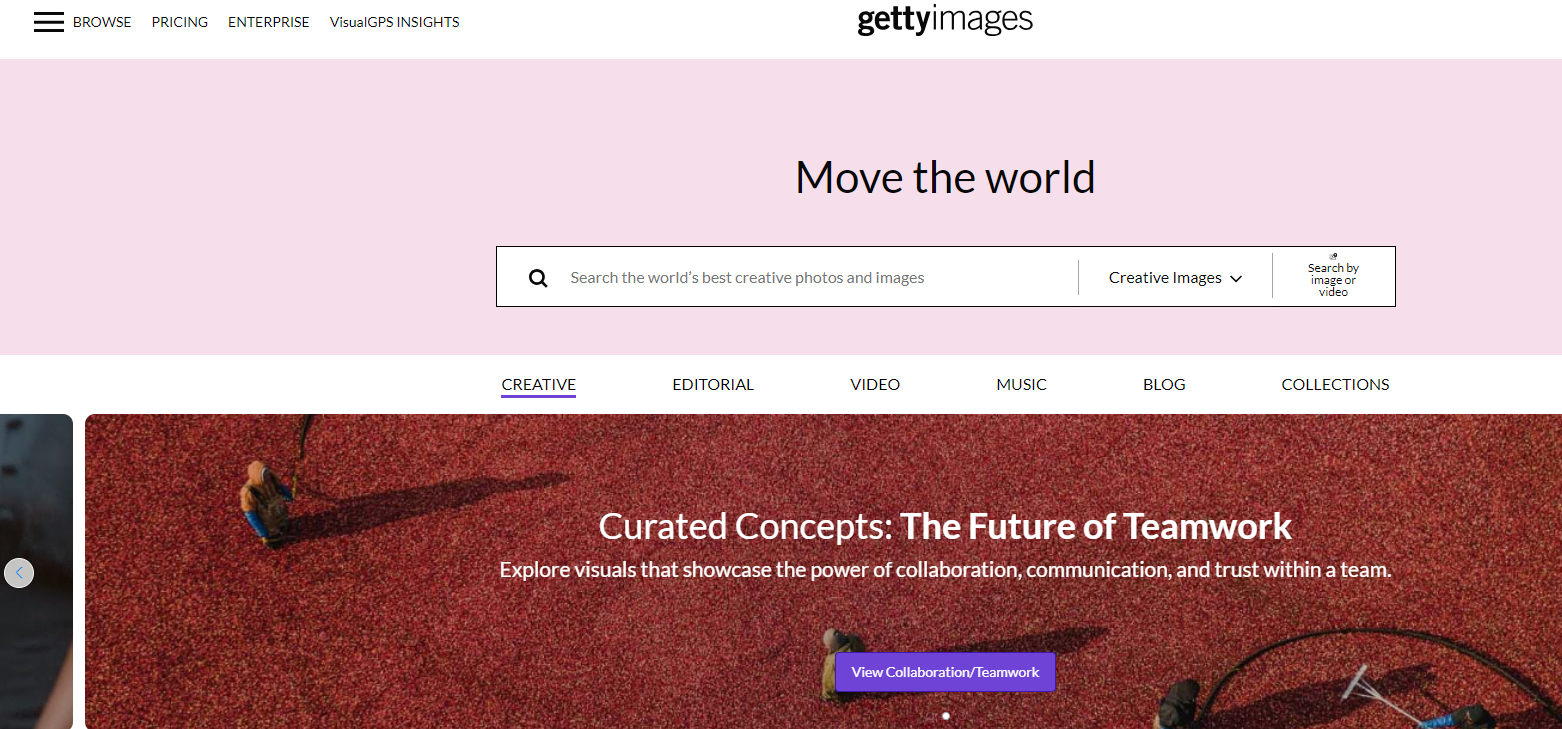
Task: Open the PRICING page
Action: (180, 22)
